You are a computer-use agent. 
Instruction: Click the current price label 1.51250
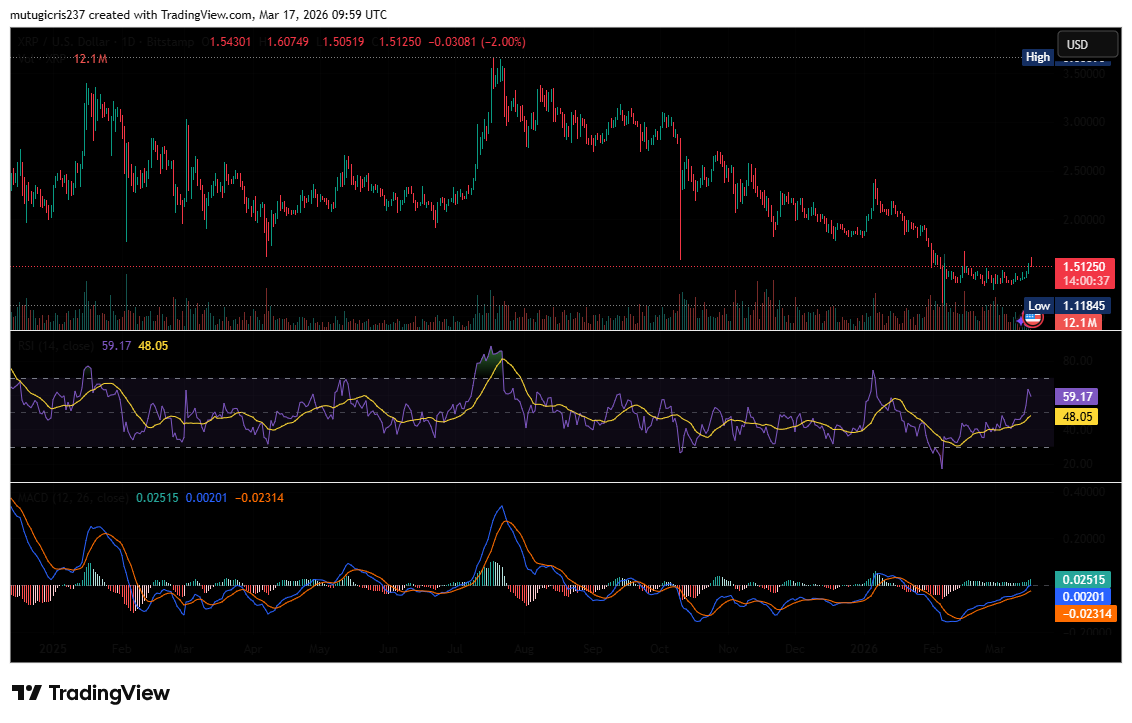1084,267
